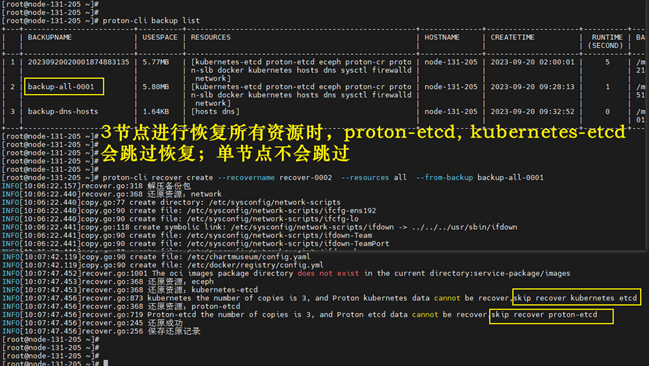Select the backup-dns-hosts table entry

[63, 112]
